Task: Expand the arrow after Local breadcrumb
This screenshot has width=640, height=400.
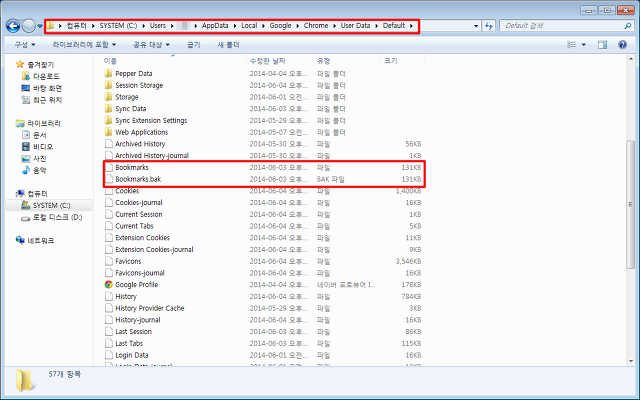Action: [x=264, y=26]
